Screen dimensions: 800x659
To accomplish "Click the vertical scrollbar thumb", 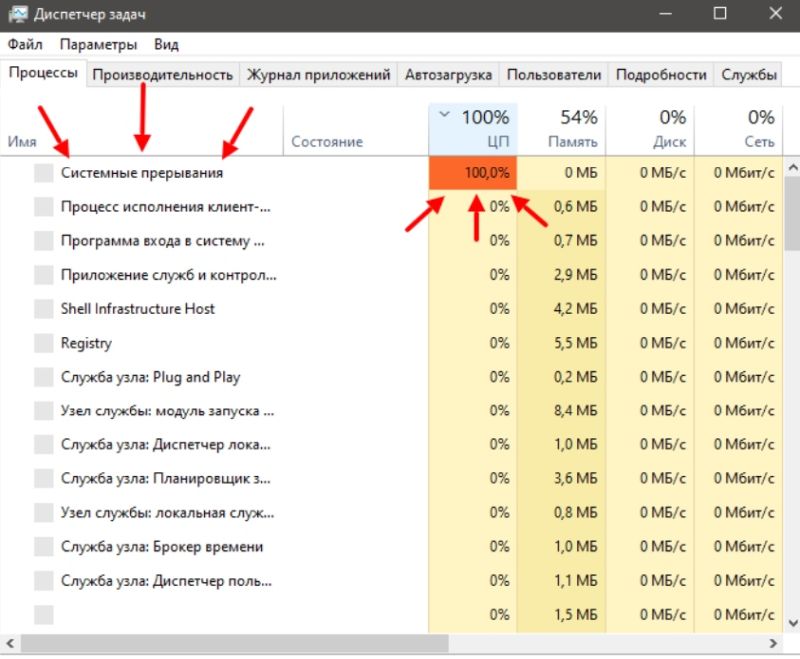I will click(x=792, y=214).
